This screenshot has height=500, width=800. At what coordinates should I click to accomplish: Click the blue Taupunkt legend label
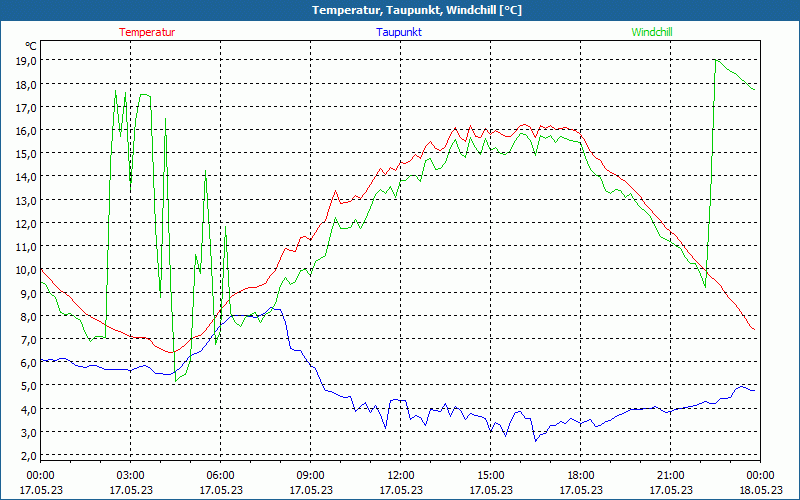[x=399, y=32]
